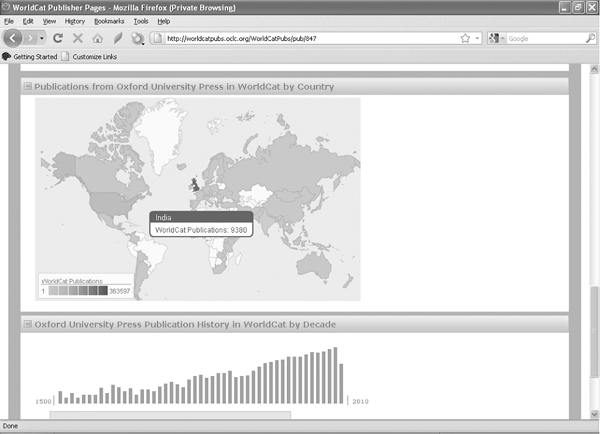Open the URL bar history dropdown arrow

point(477,38)
